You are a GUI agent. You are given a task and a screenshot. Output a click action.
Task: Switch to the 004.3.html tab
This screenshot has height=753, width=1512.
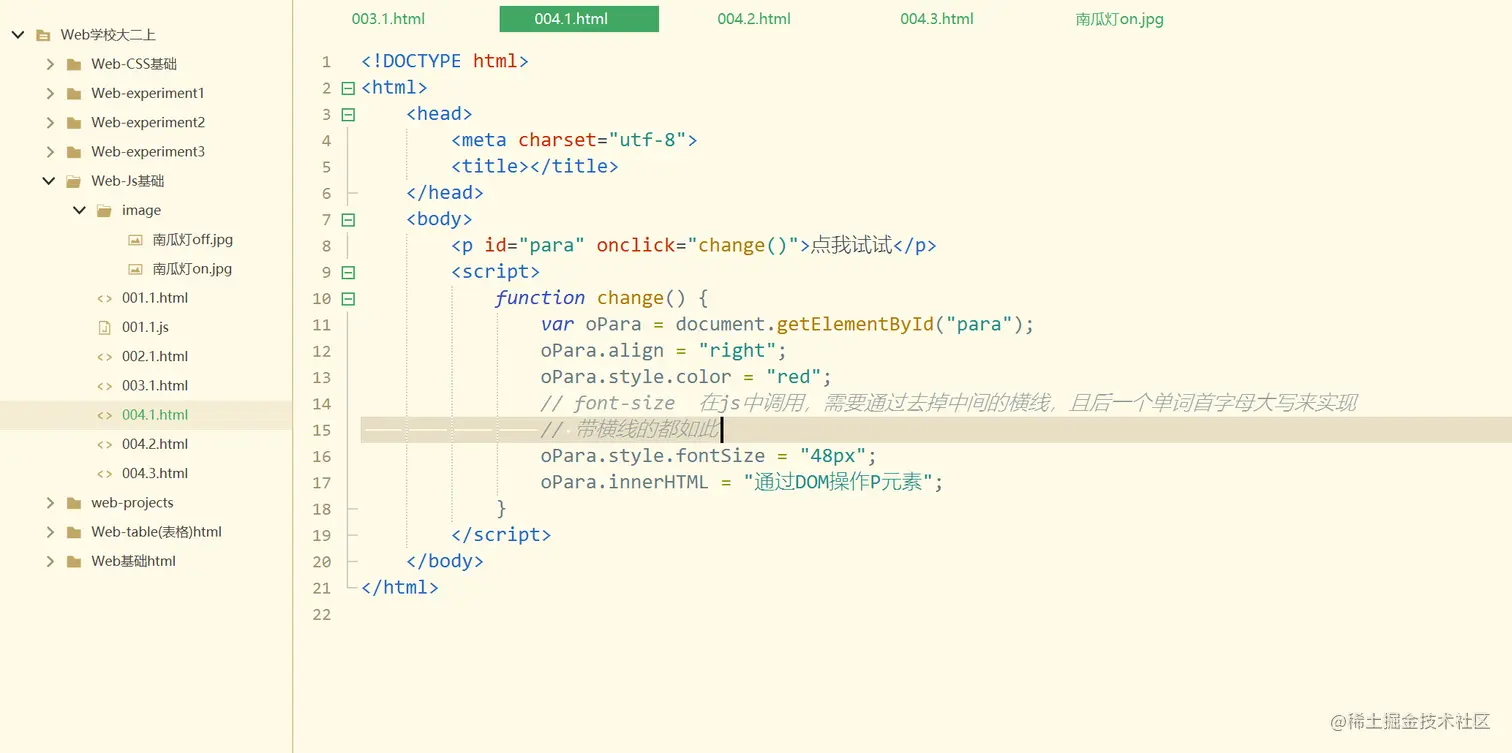(x=936, y=19)
